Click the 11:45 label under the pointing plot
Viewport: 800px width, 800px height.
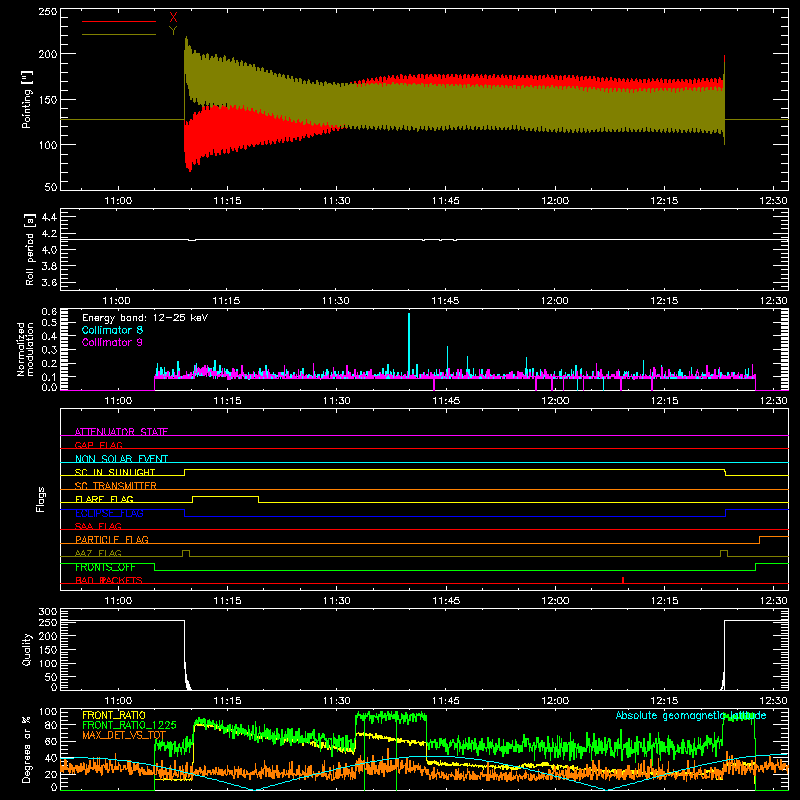(445, 201)
